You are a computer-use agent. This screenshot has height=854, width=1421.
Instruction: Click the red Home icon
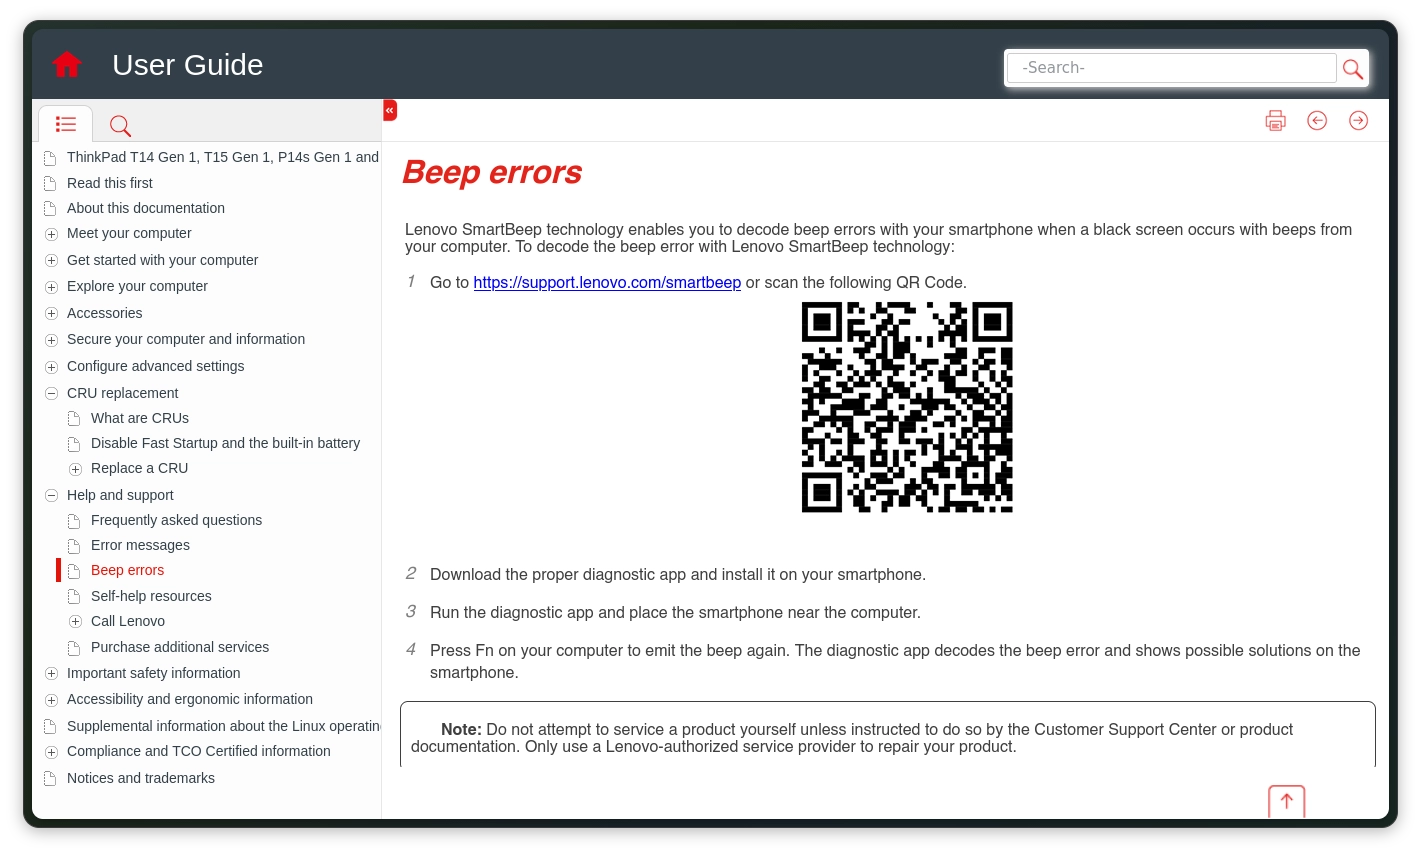[x=67, y=64]
